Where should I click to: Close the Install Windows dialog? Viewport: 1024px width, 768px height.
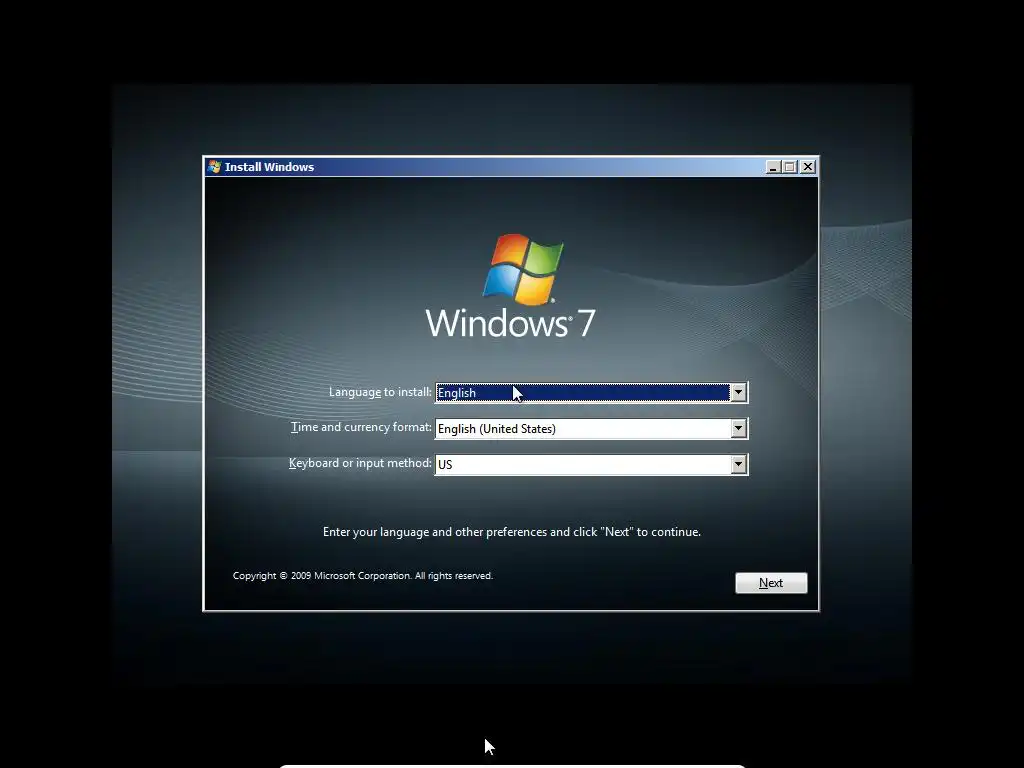[808, 167]
